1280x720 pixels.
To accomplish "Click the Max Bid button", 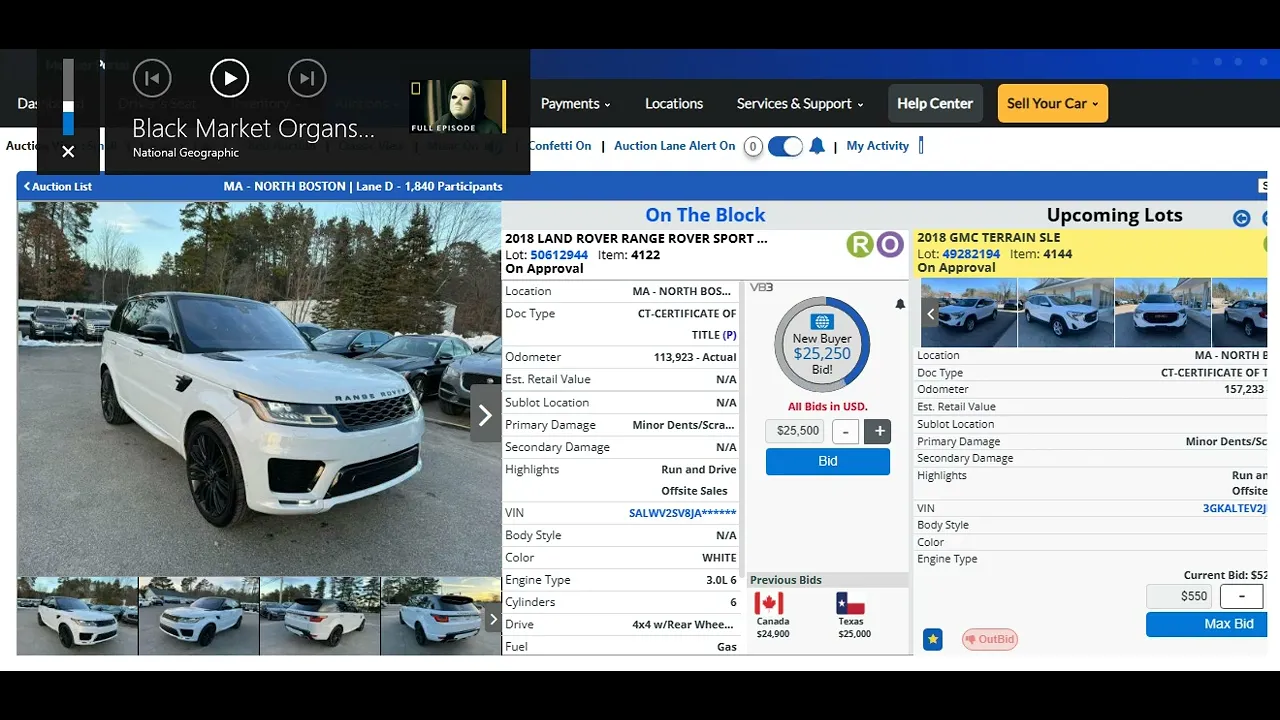I will (1207, 624).
